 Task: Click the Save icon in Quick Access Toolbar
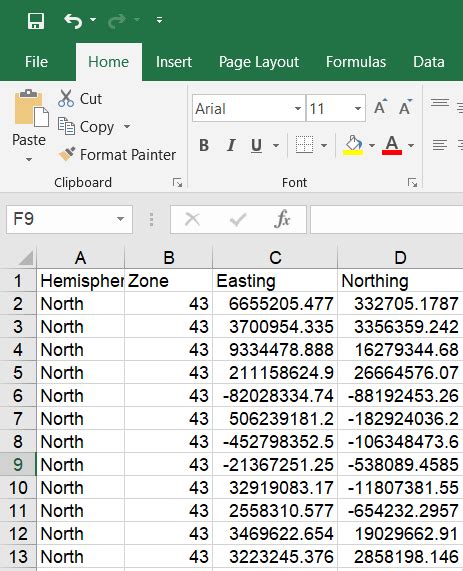pos(36,21)
